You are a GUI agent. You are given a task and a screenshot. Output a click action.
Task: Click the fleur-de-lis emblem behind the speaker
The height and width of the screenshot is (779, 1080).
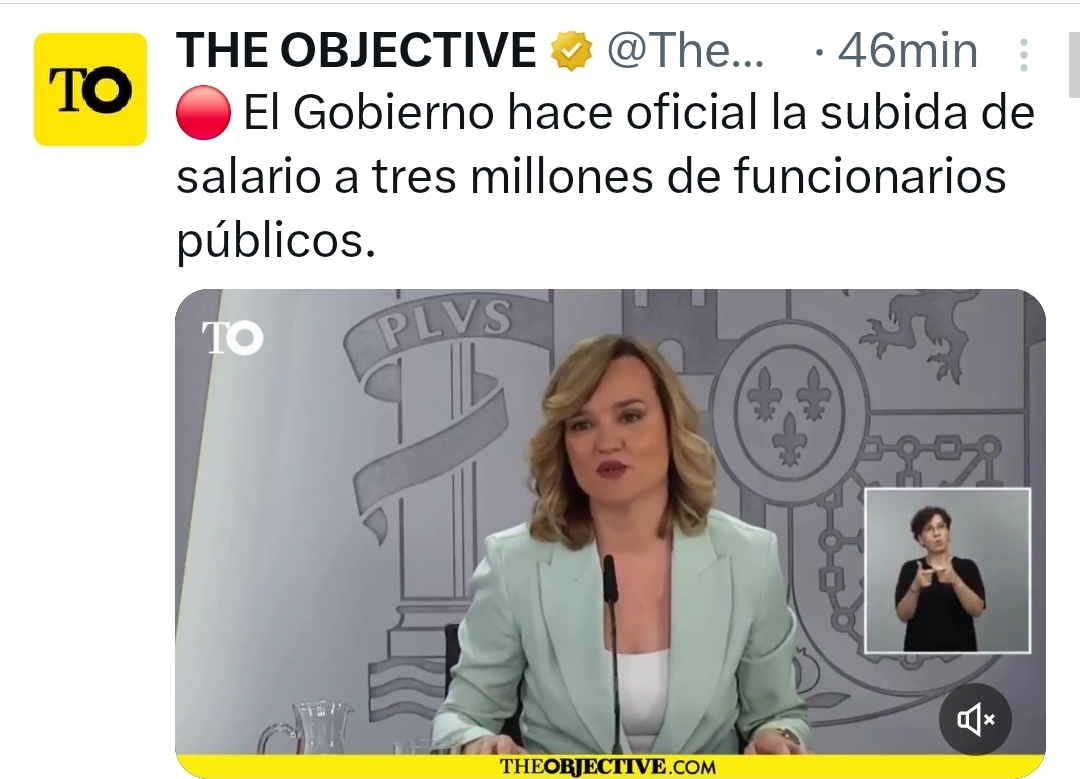(789, 411)
